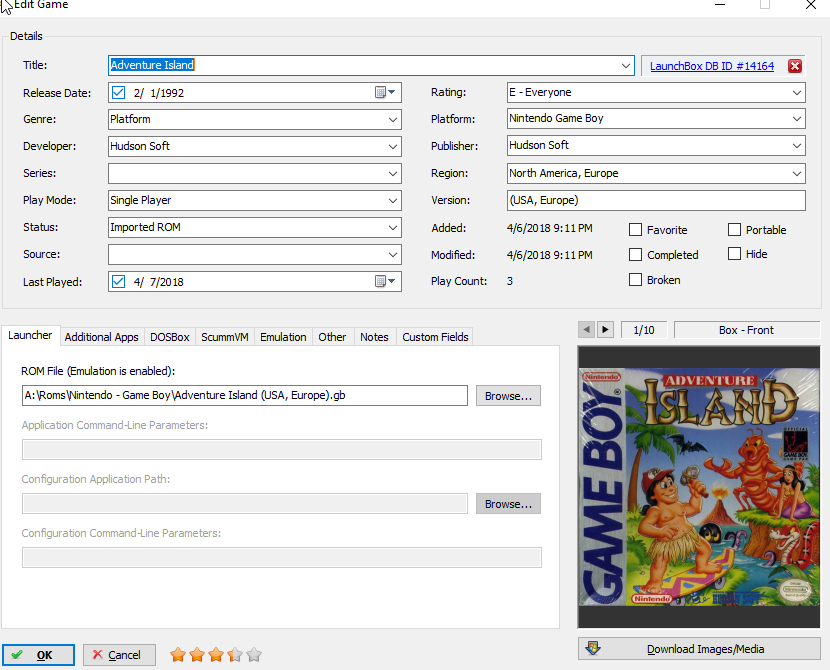830x670 pixels.
Task: Open the Source dropdown
Action: pos(393,255)
